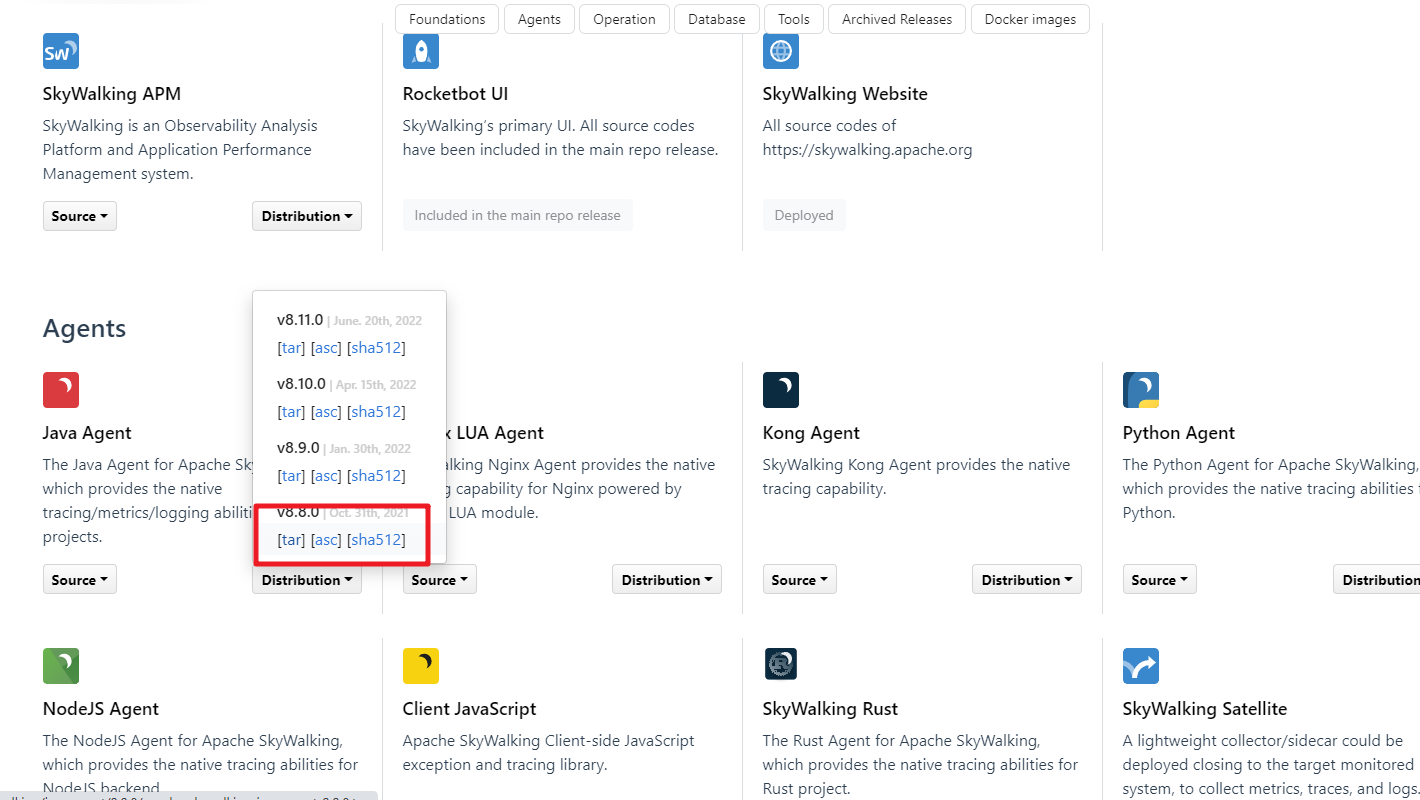Open the v8.9.0 sha512 link
1420x800 pixels.
pos(376,476)
